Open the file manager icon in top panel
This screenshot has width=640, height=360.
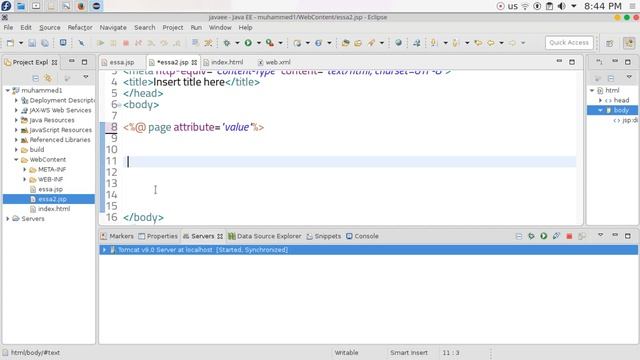(20, 6)
